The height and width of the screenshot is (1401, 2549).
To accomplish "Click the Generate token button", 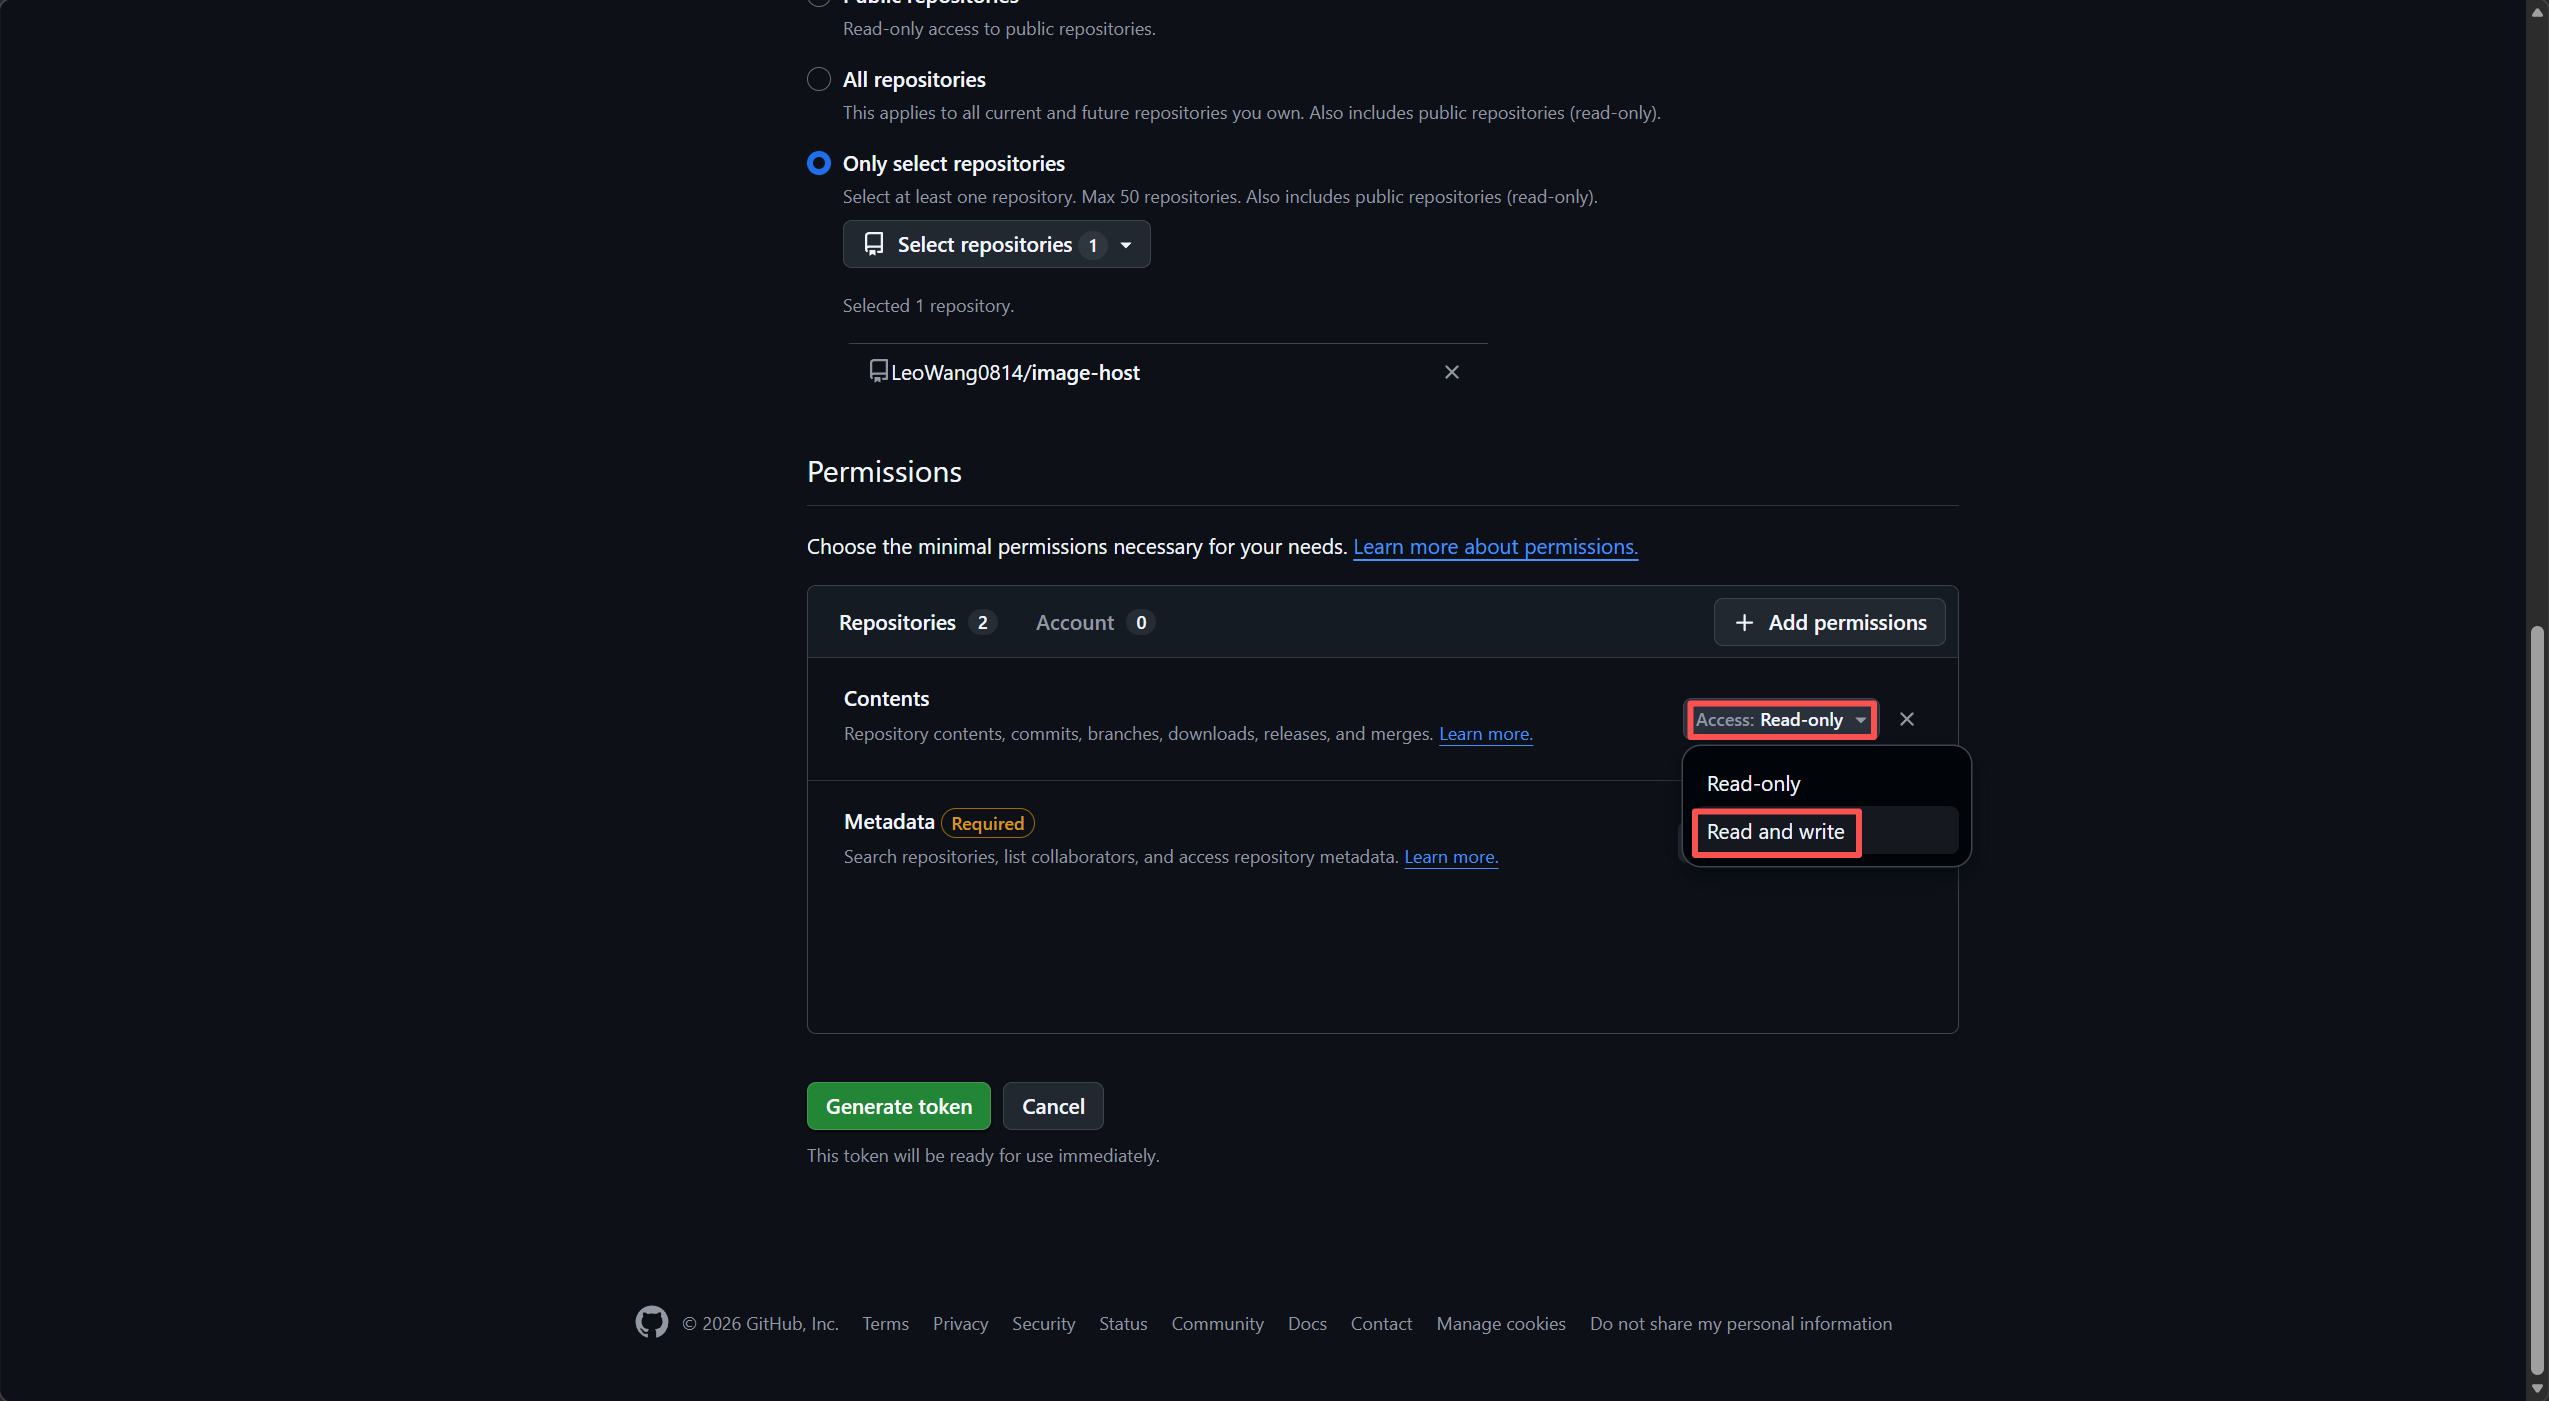I will (897, 1105).
